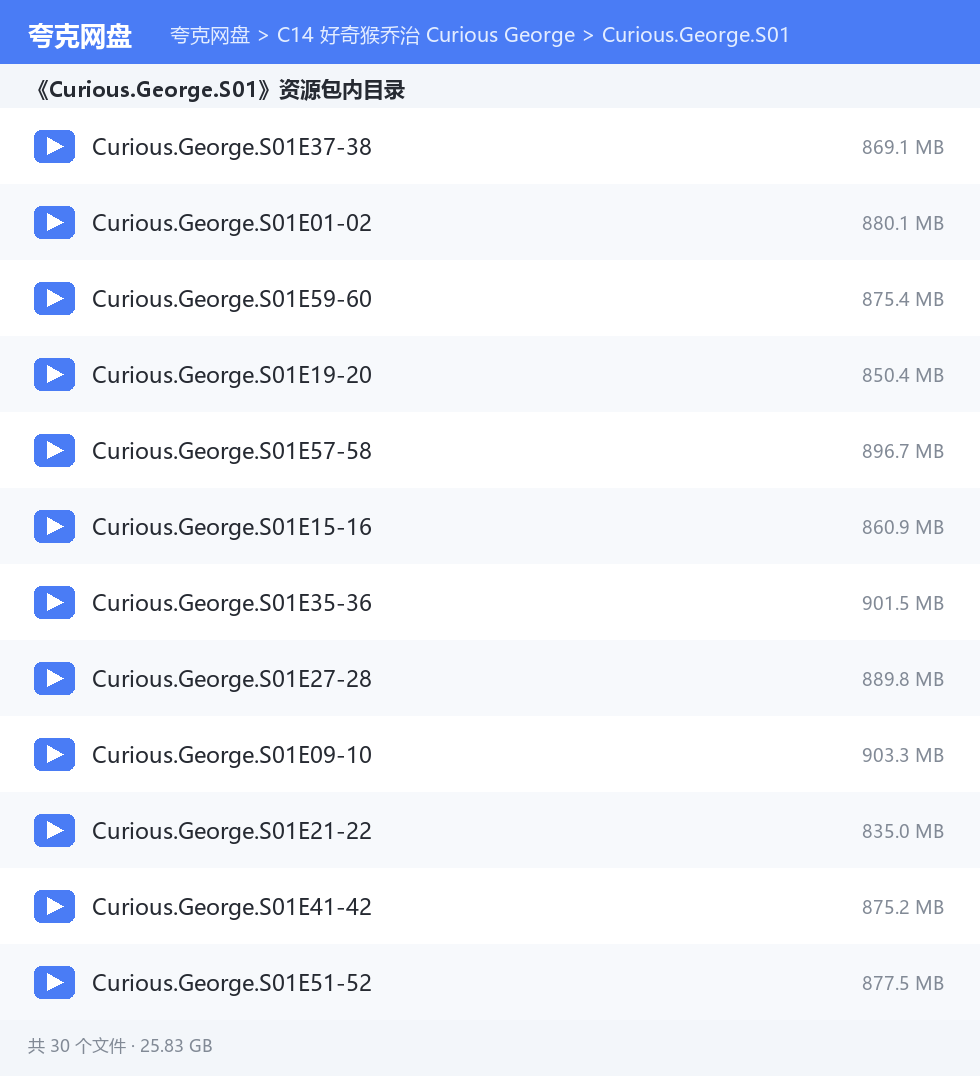980x1076 pixels.
Task: Click the 《Curious.George.S01》资源包内目录 heading
Action: pyautogui.click(x=219, y=90)
